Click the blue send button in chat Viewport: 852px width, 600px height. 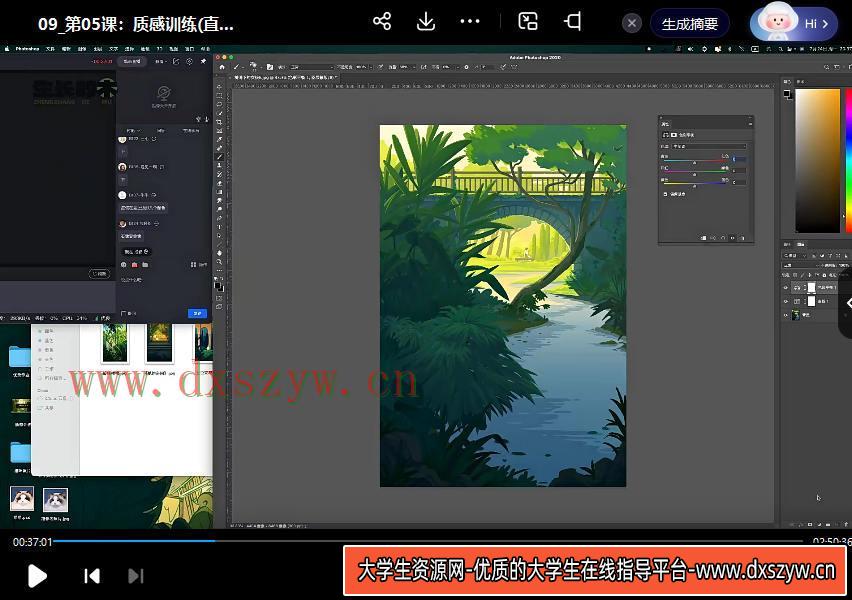point(197,314)
